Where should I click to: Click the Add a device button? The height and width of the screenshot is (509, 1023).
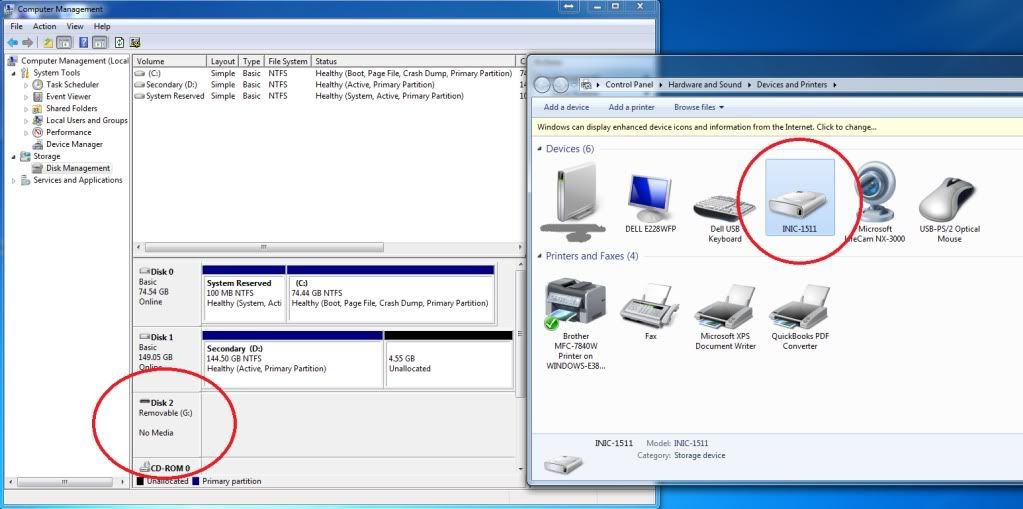566,107
